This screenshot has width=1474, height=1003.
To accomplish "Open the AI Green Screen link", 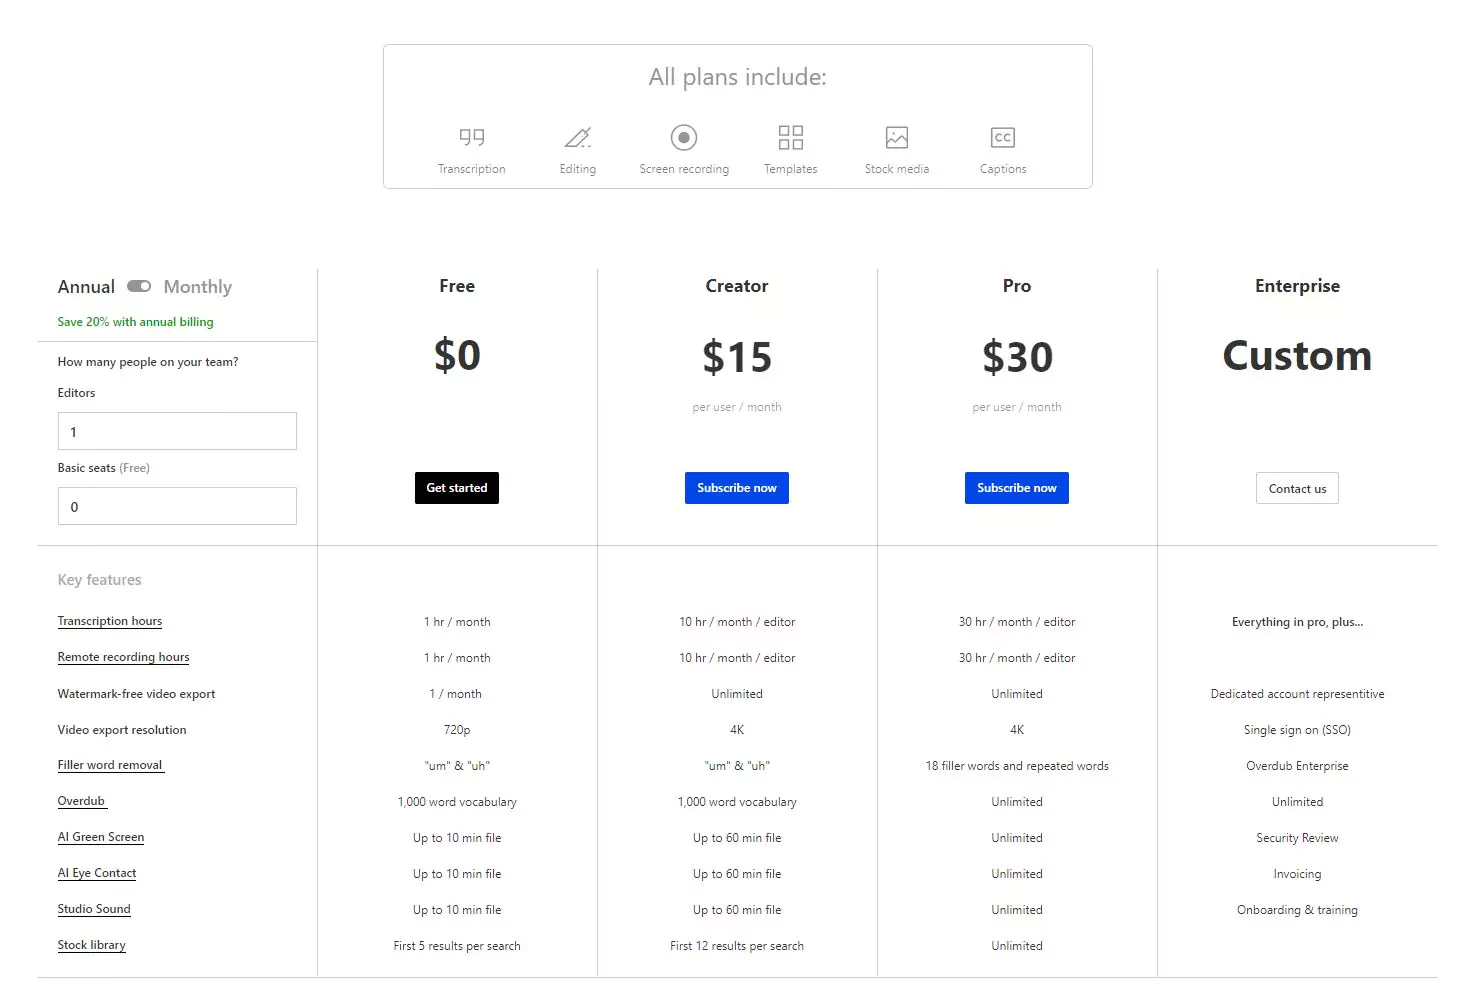I will [101, 837].
